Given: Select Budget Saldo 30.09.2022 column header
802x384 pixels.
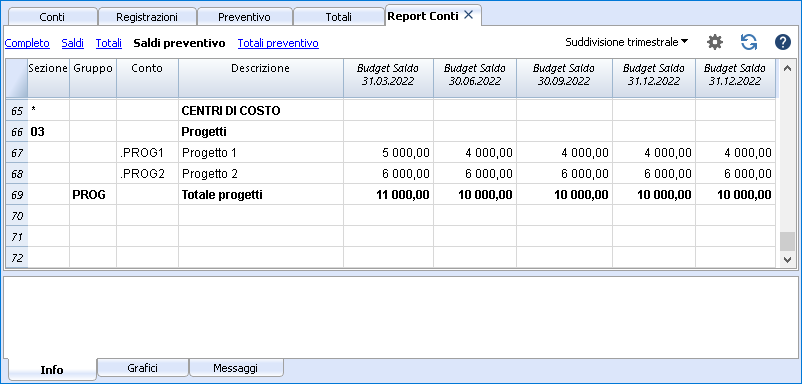Looking at the screenshot, I should pos(564,78).
